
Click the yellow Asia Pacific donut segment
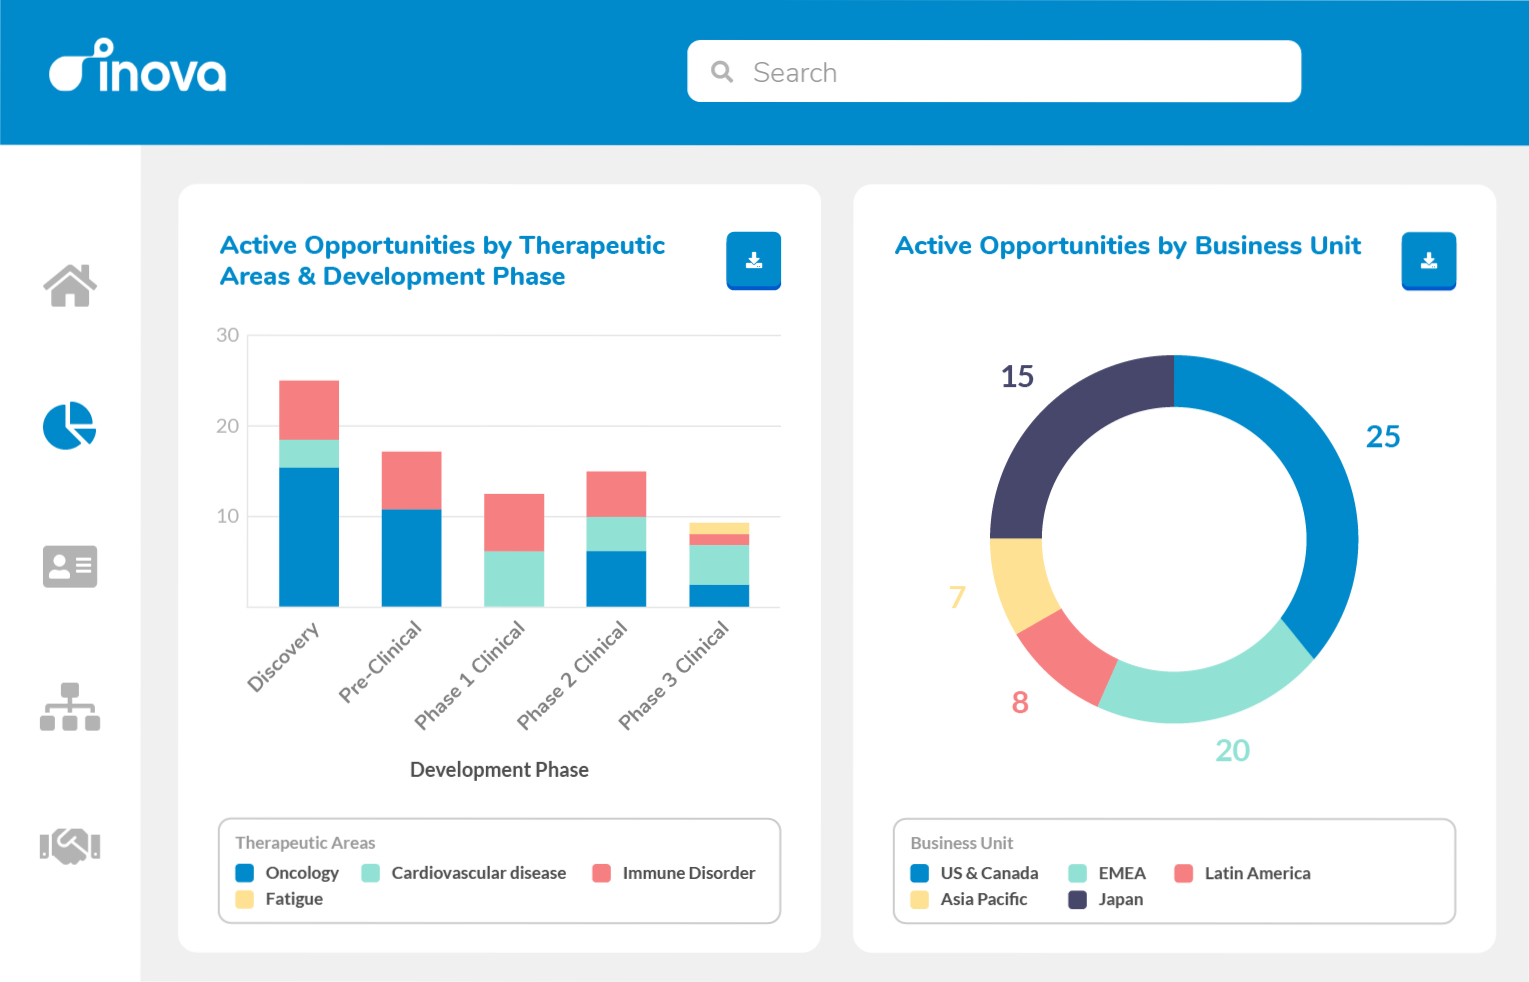pos(1020,582)
